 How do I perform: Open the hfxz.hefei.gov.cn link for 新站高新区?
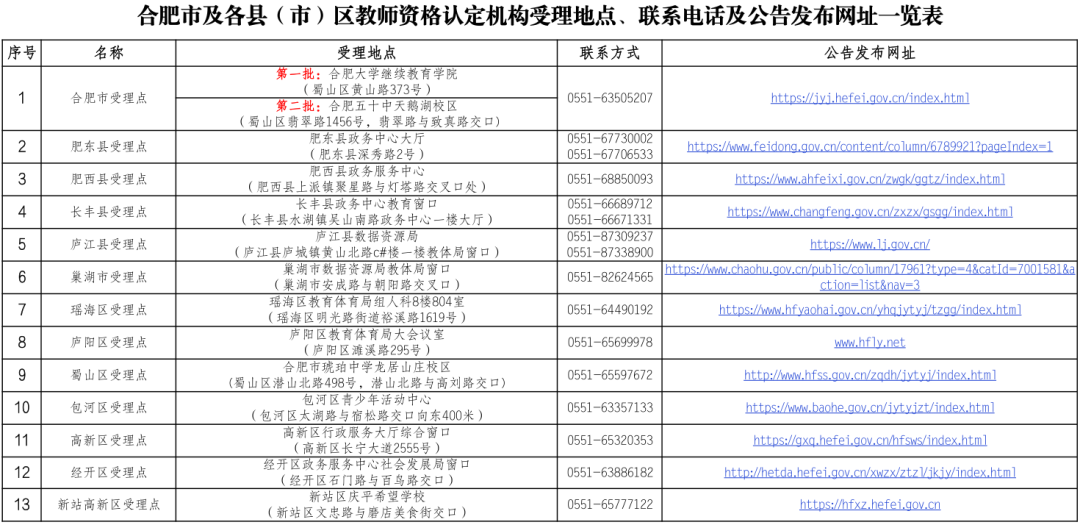870,505
